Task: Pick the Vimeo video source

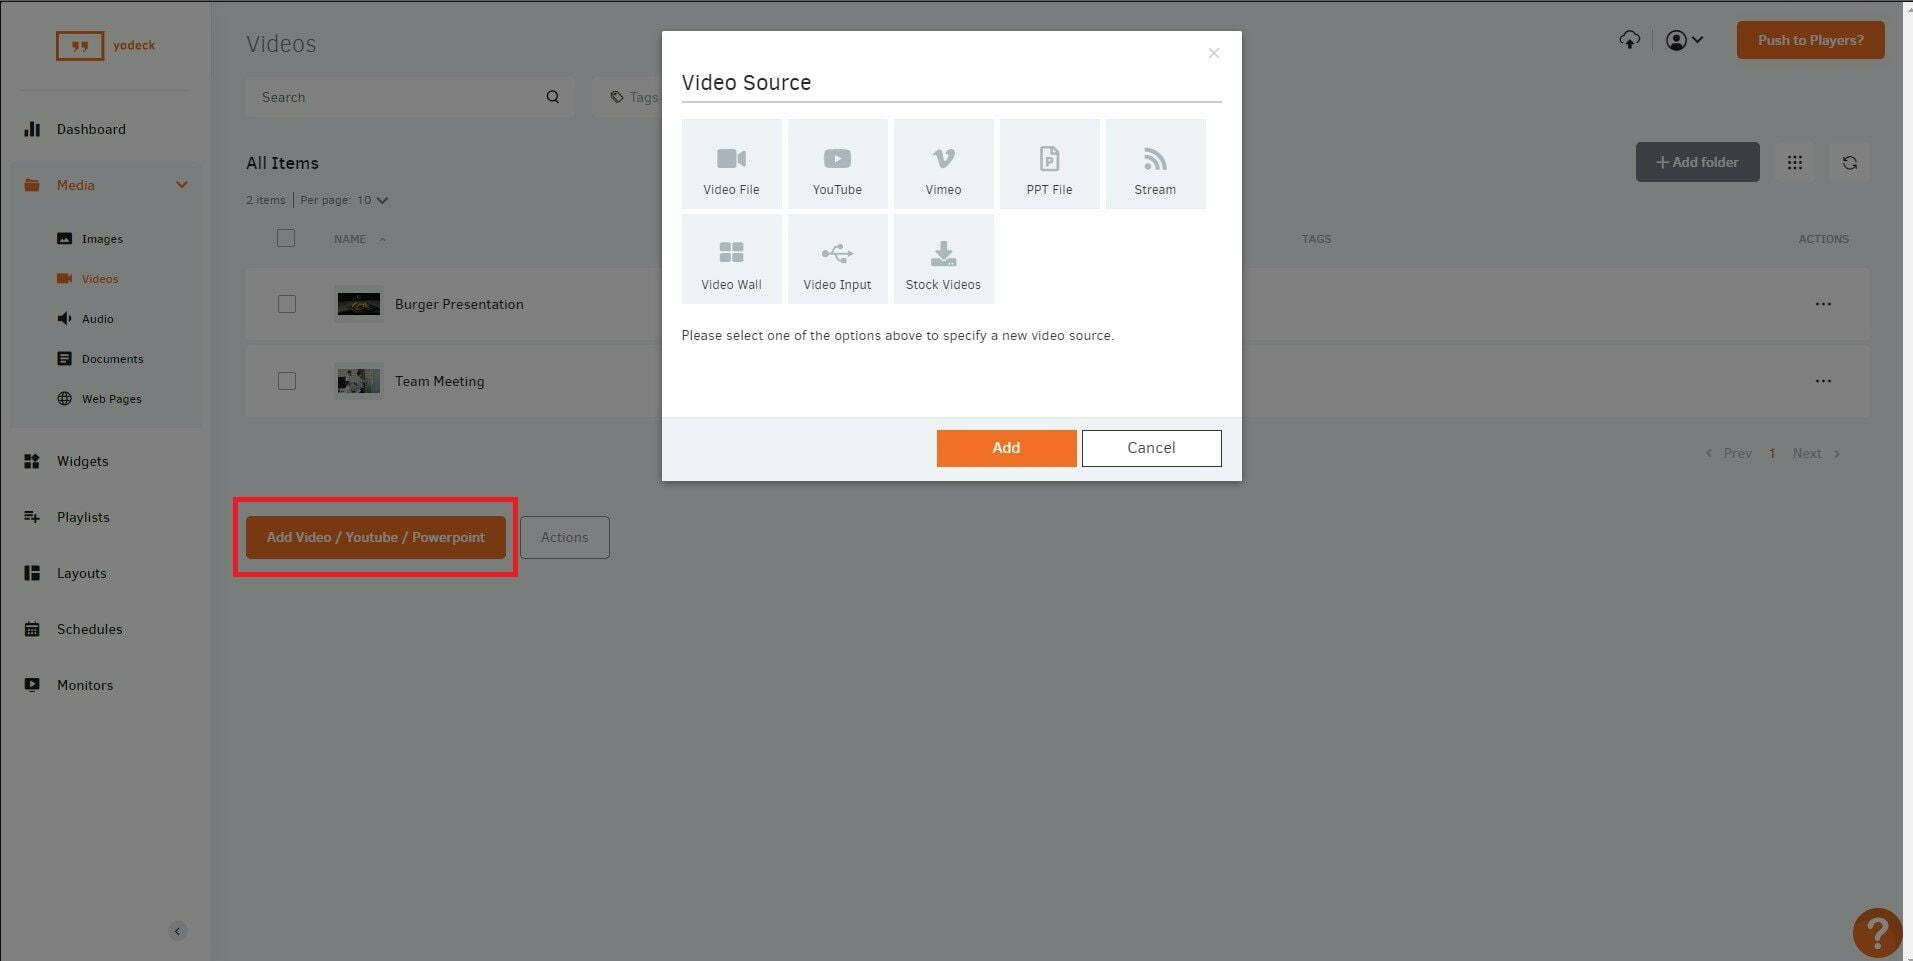Action: tap(943, 164)
